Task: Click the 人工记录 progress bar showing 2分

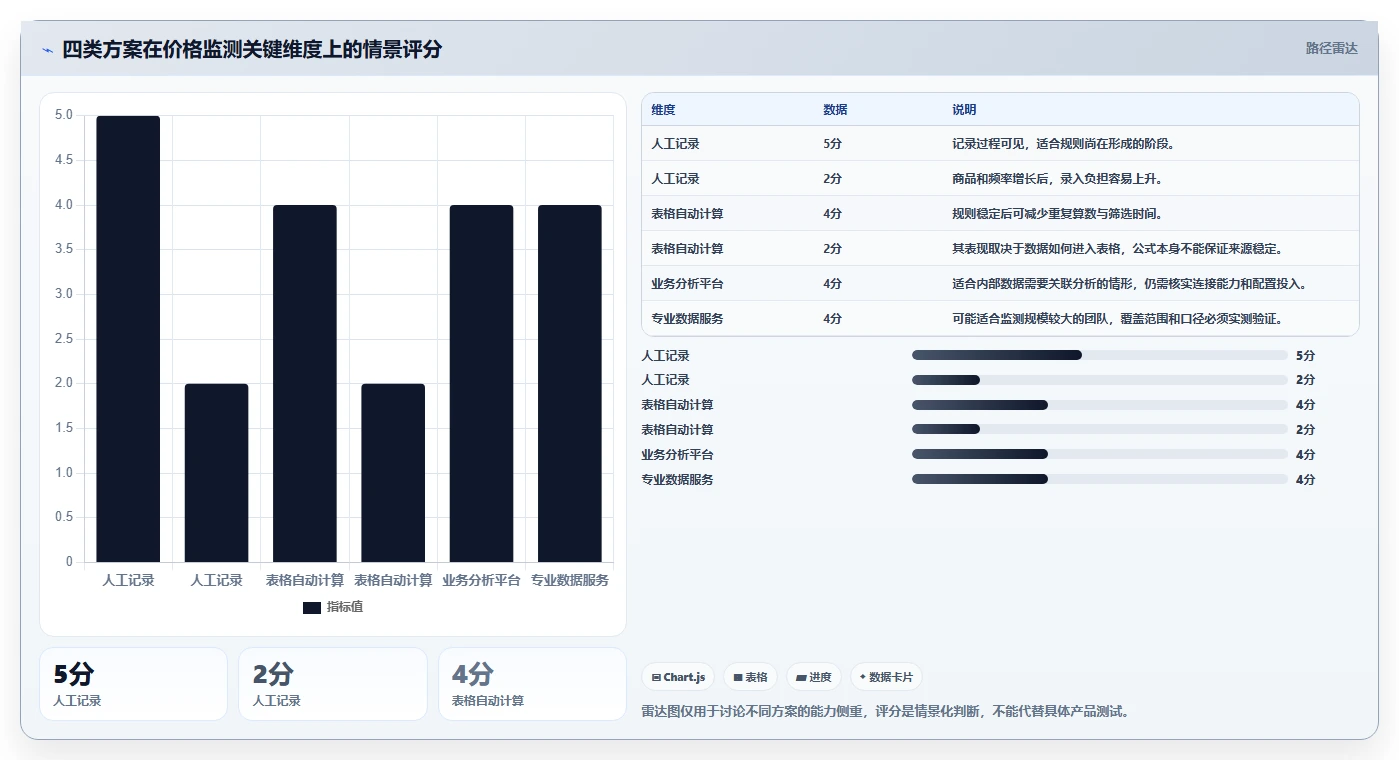Action: (1099, 380)
